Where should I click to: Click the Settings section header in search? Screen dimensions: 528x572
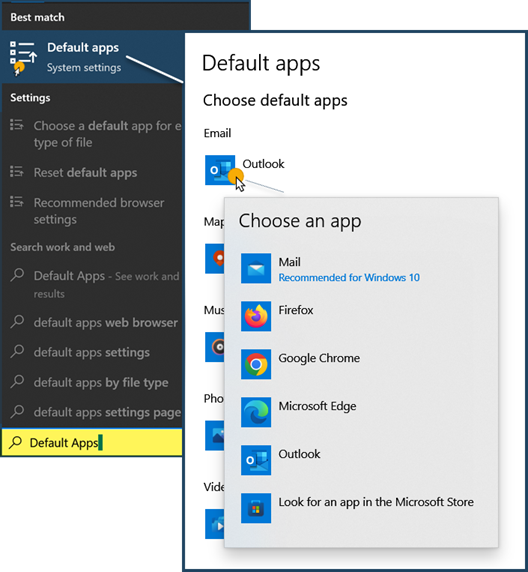(x=30, y=98)
